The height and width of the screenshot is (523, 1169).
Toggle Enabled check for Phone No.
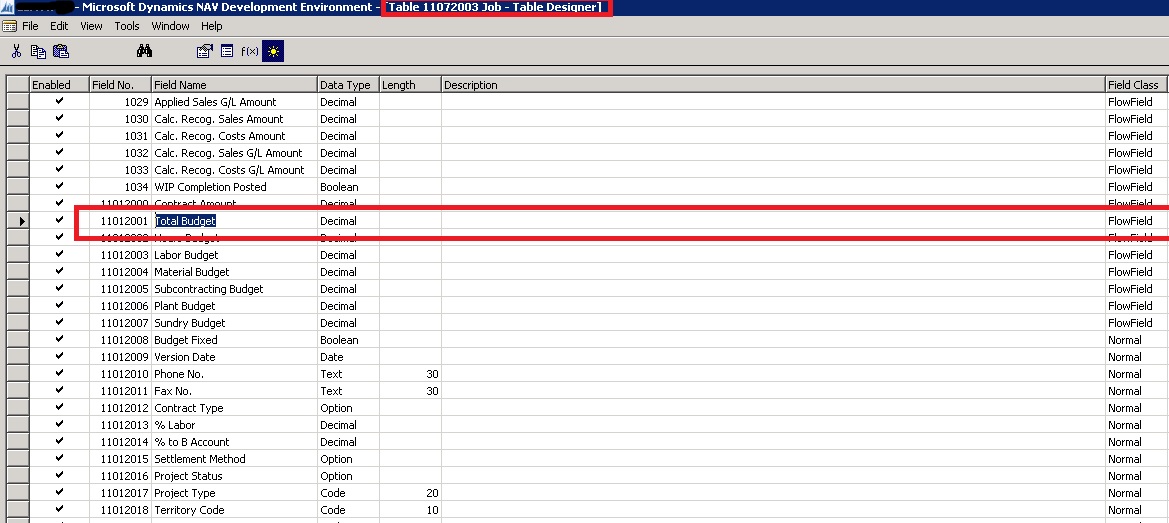60,373
